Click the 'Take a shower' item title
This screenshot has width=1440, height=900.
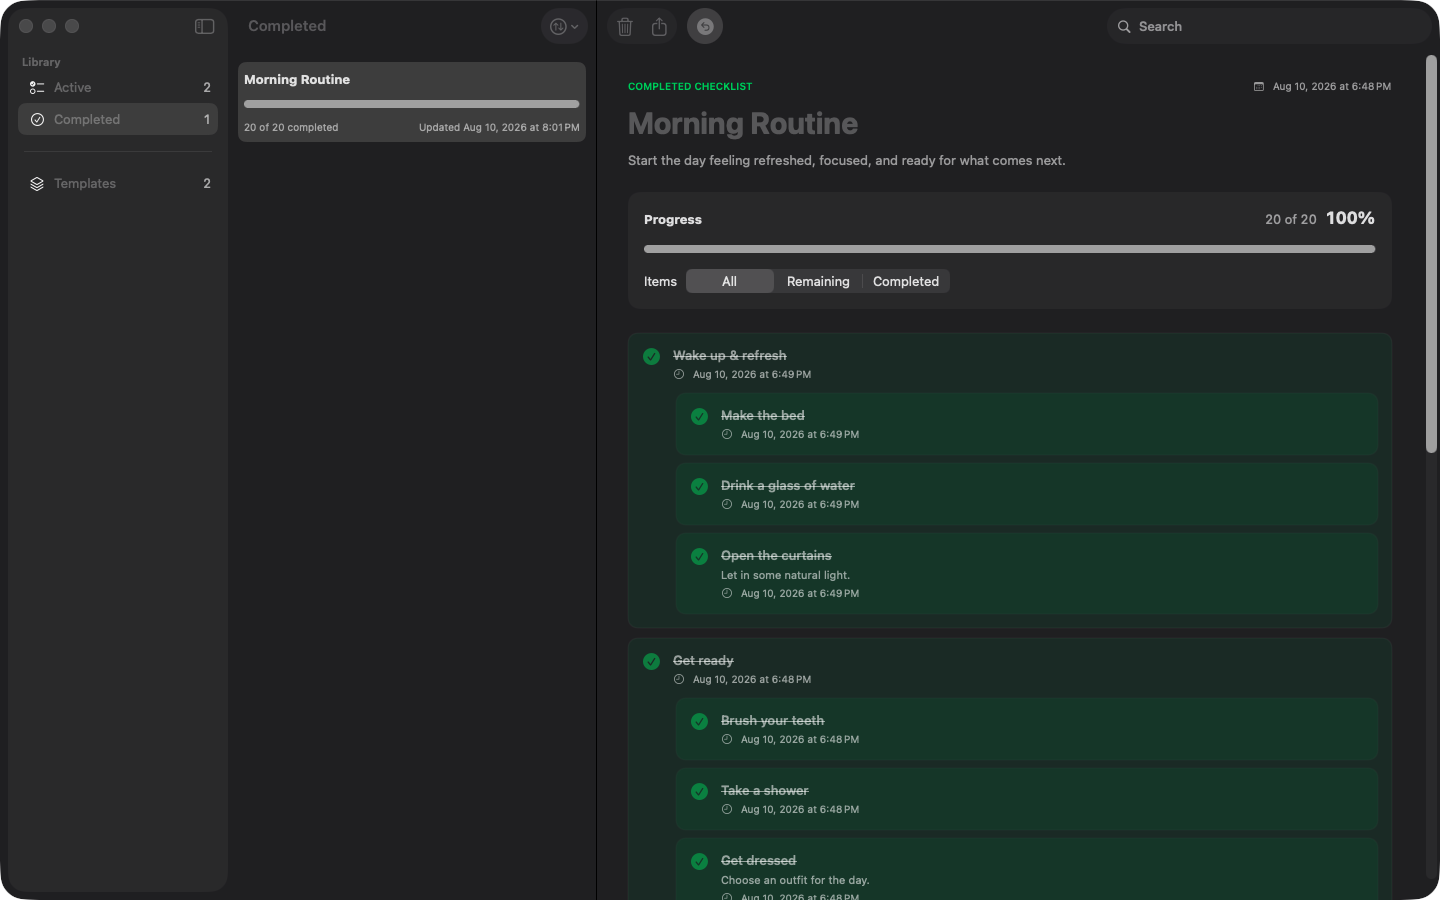click(x=765, y=791)
